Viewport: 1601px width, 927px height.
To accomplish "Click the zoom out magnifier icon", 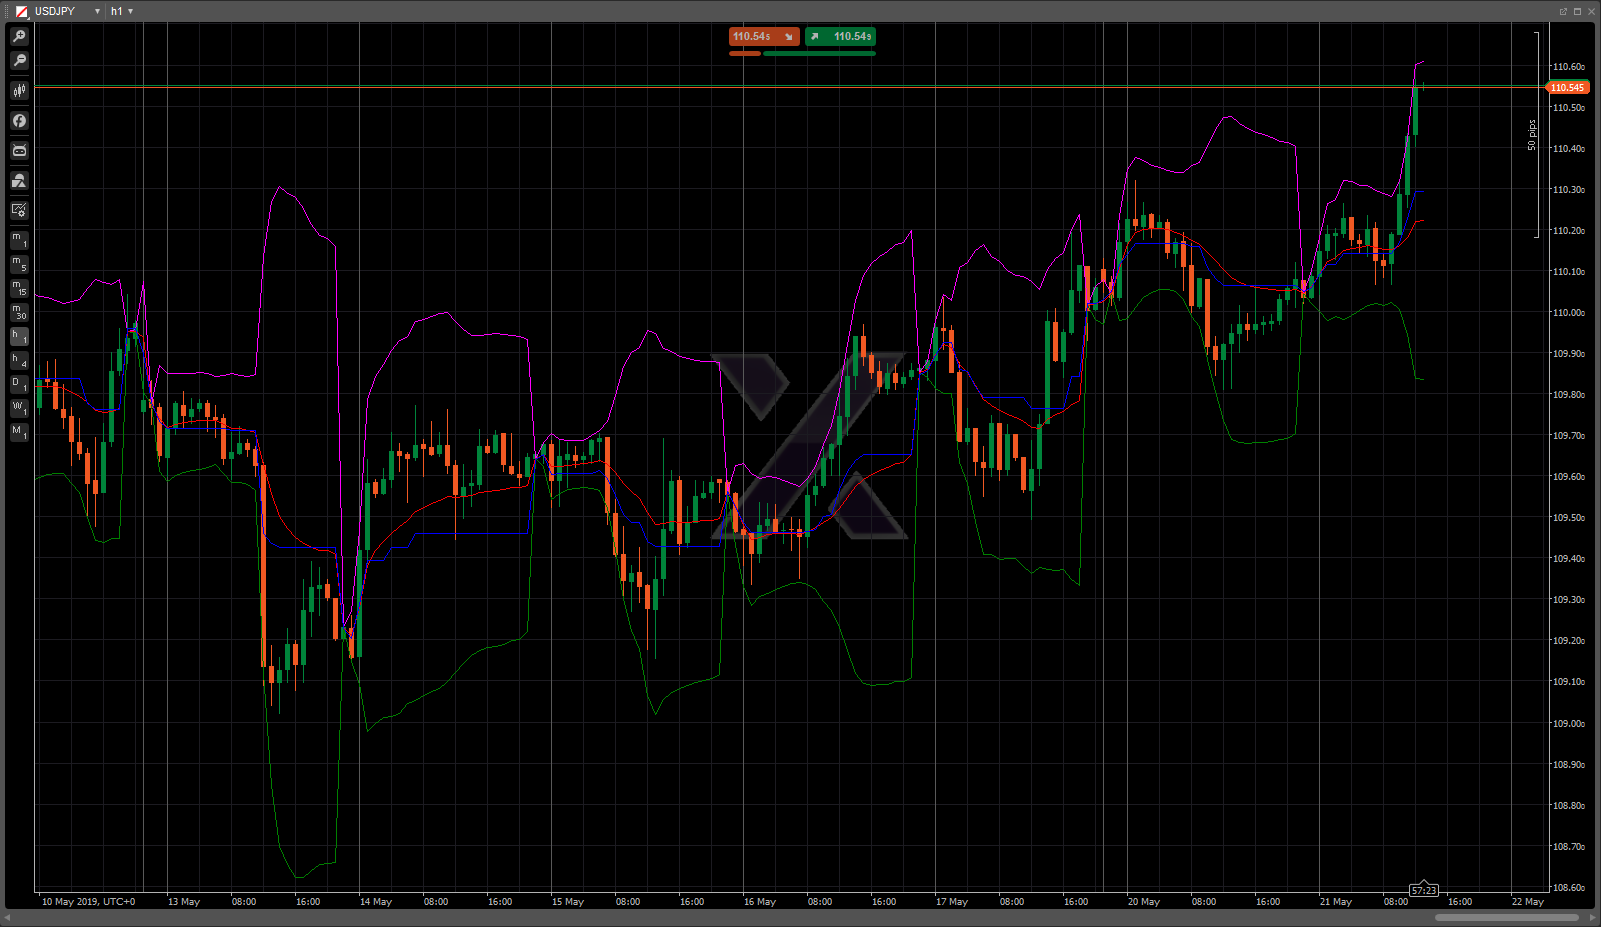I will point(19,61).
